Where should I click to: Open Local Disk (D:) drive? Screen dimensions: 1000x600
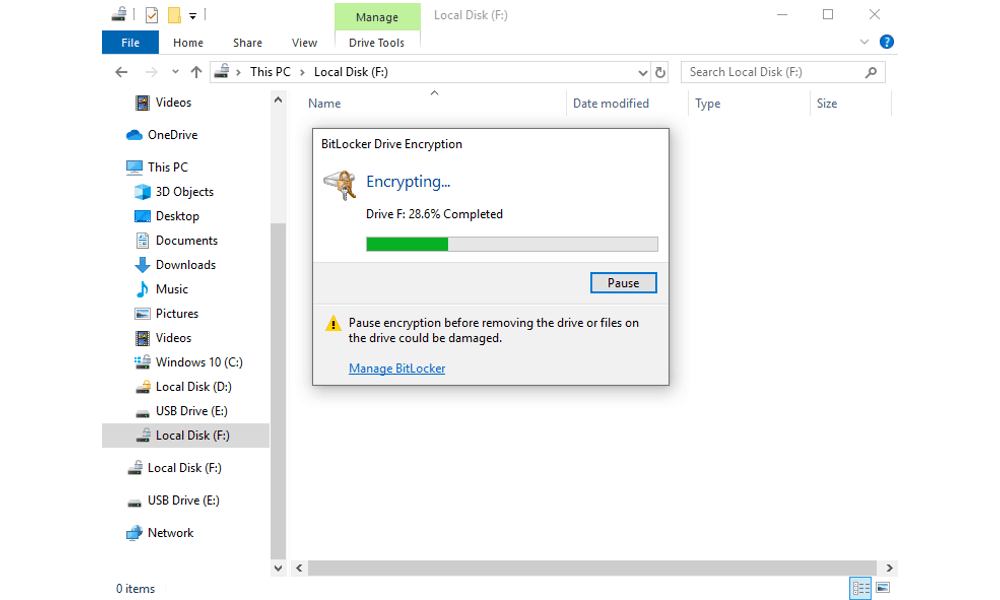tap(193, 387)
